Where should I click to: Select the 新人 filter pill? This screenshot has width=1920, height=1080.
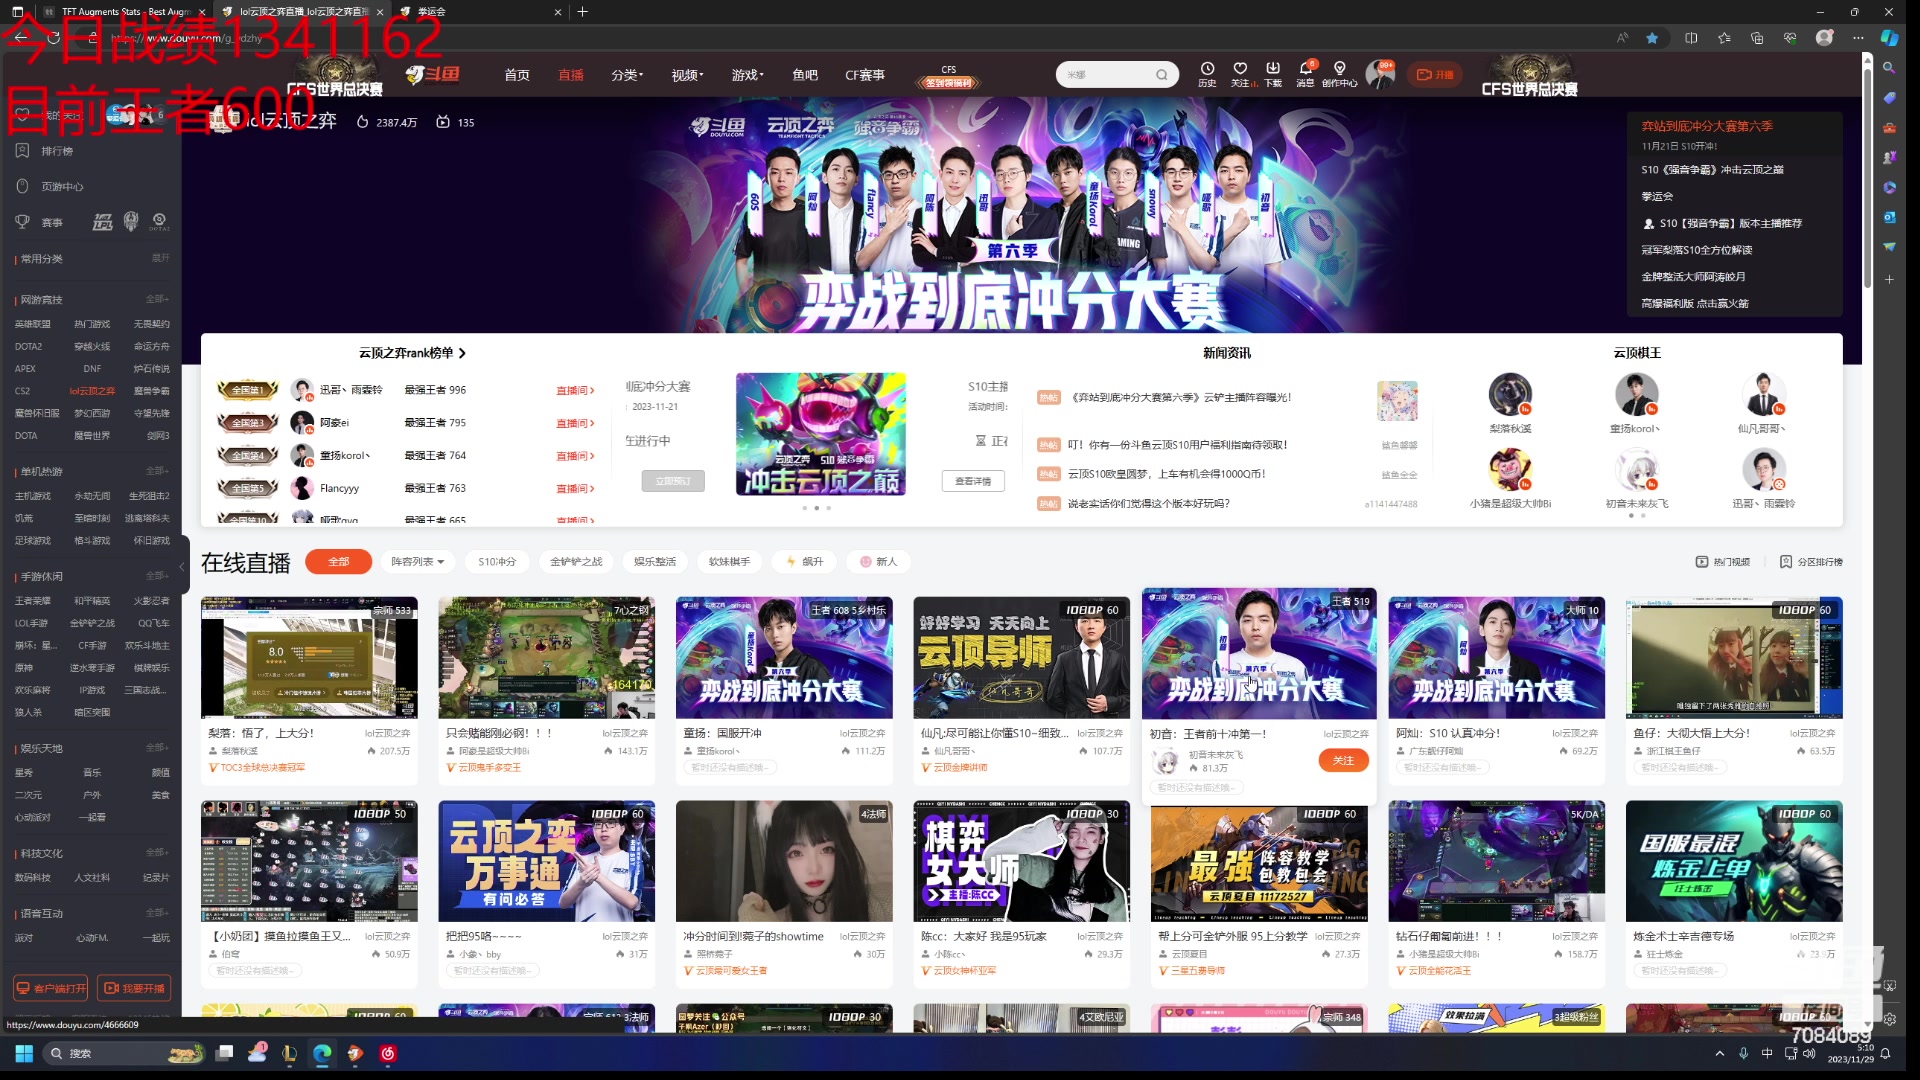[x=878, y=562]
